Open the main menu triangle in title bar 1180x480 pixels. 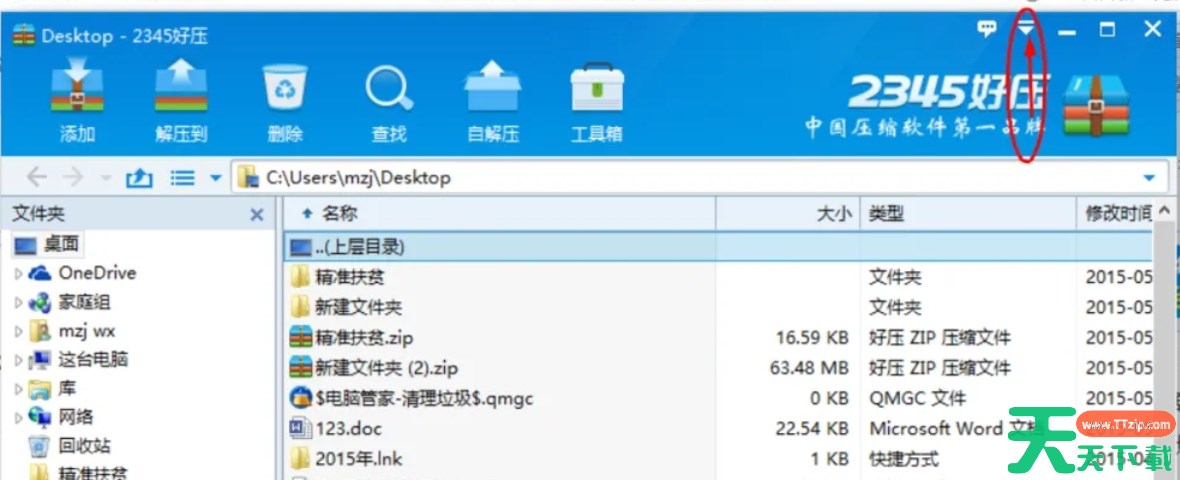[1026, 29]
